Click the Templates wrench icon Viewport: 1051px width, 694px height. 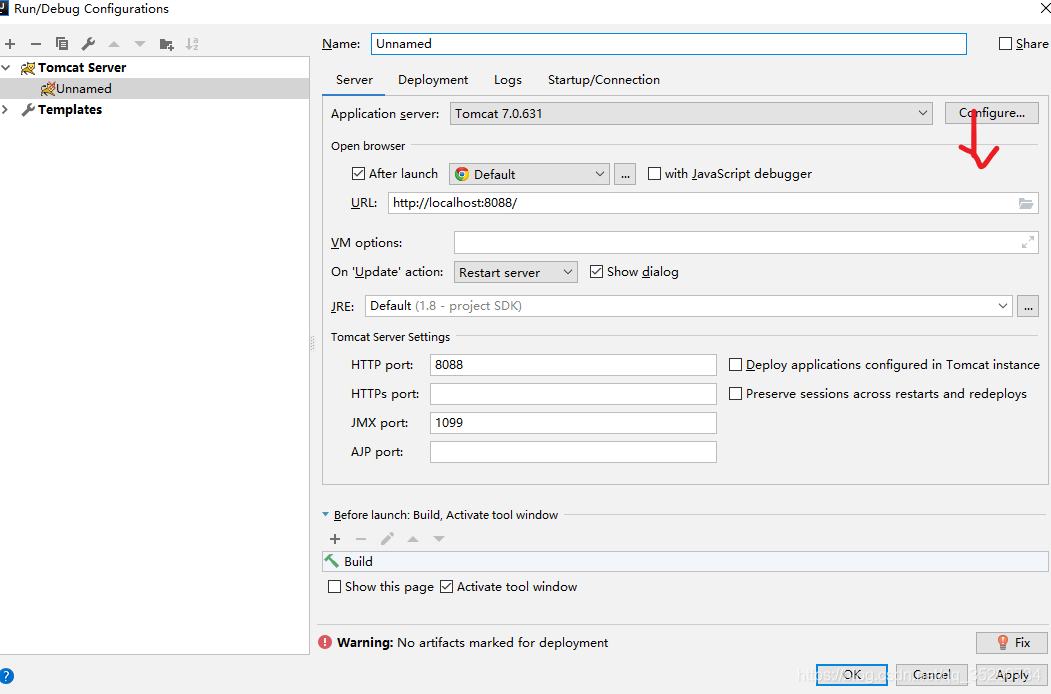(x=28, y=109)
